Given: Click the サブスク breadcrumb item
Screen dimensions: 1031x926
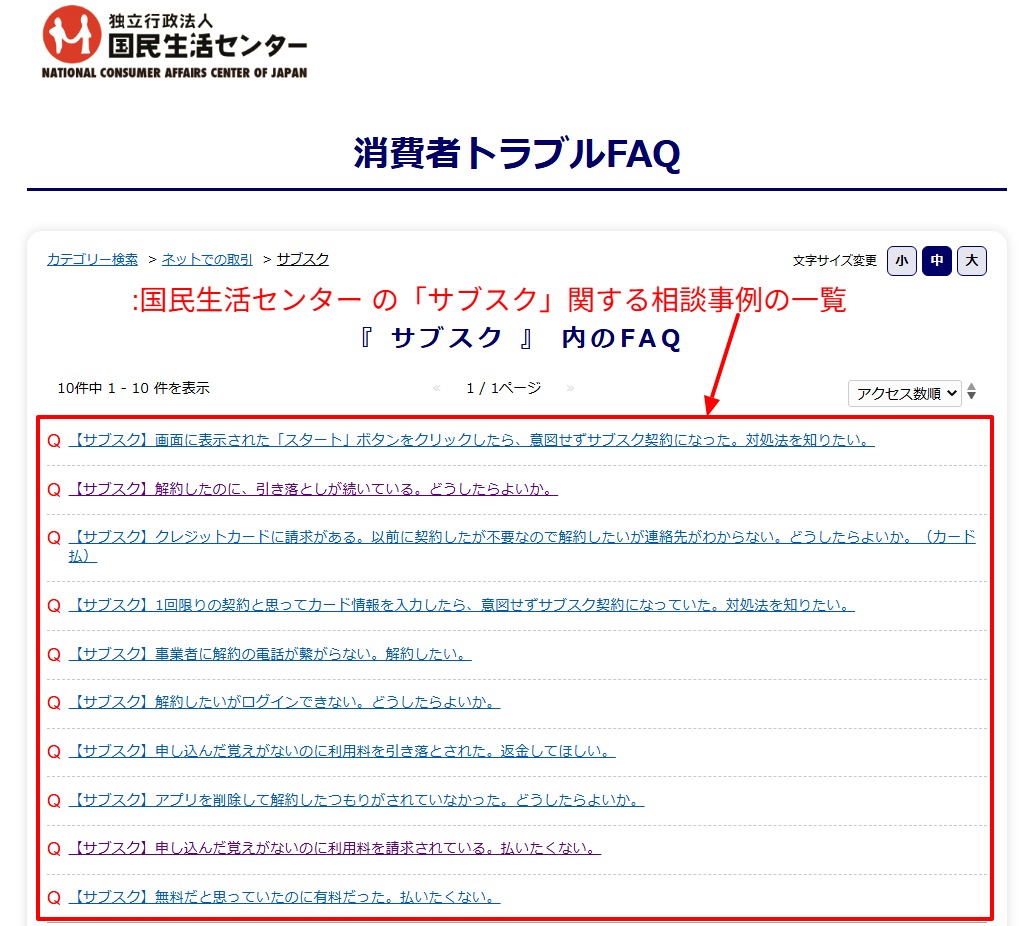Looking at the screenshot, I should pos(302,260).
